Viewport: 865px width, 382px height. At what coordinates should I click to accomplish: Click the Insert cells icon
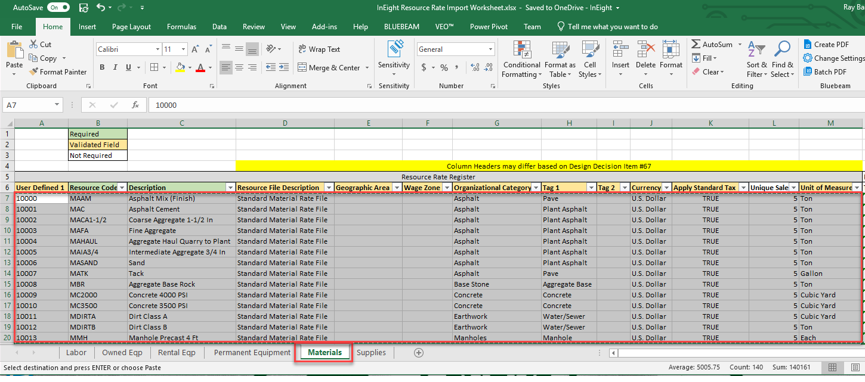coord(621,50)
